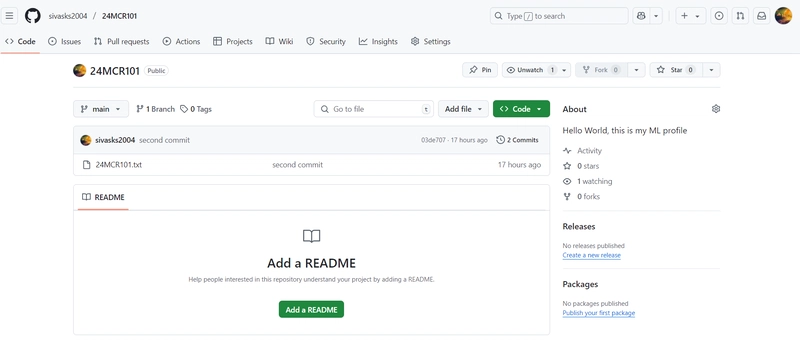Screen dimensions: 800x361
Task: Expand the main branch selector dropdown
Action: (x=101, y=109)
